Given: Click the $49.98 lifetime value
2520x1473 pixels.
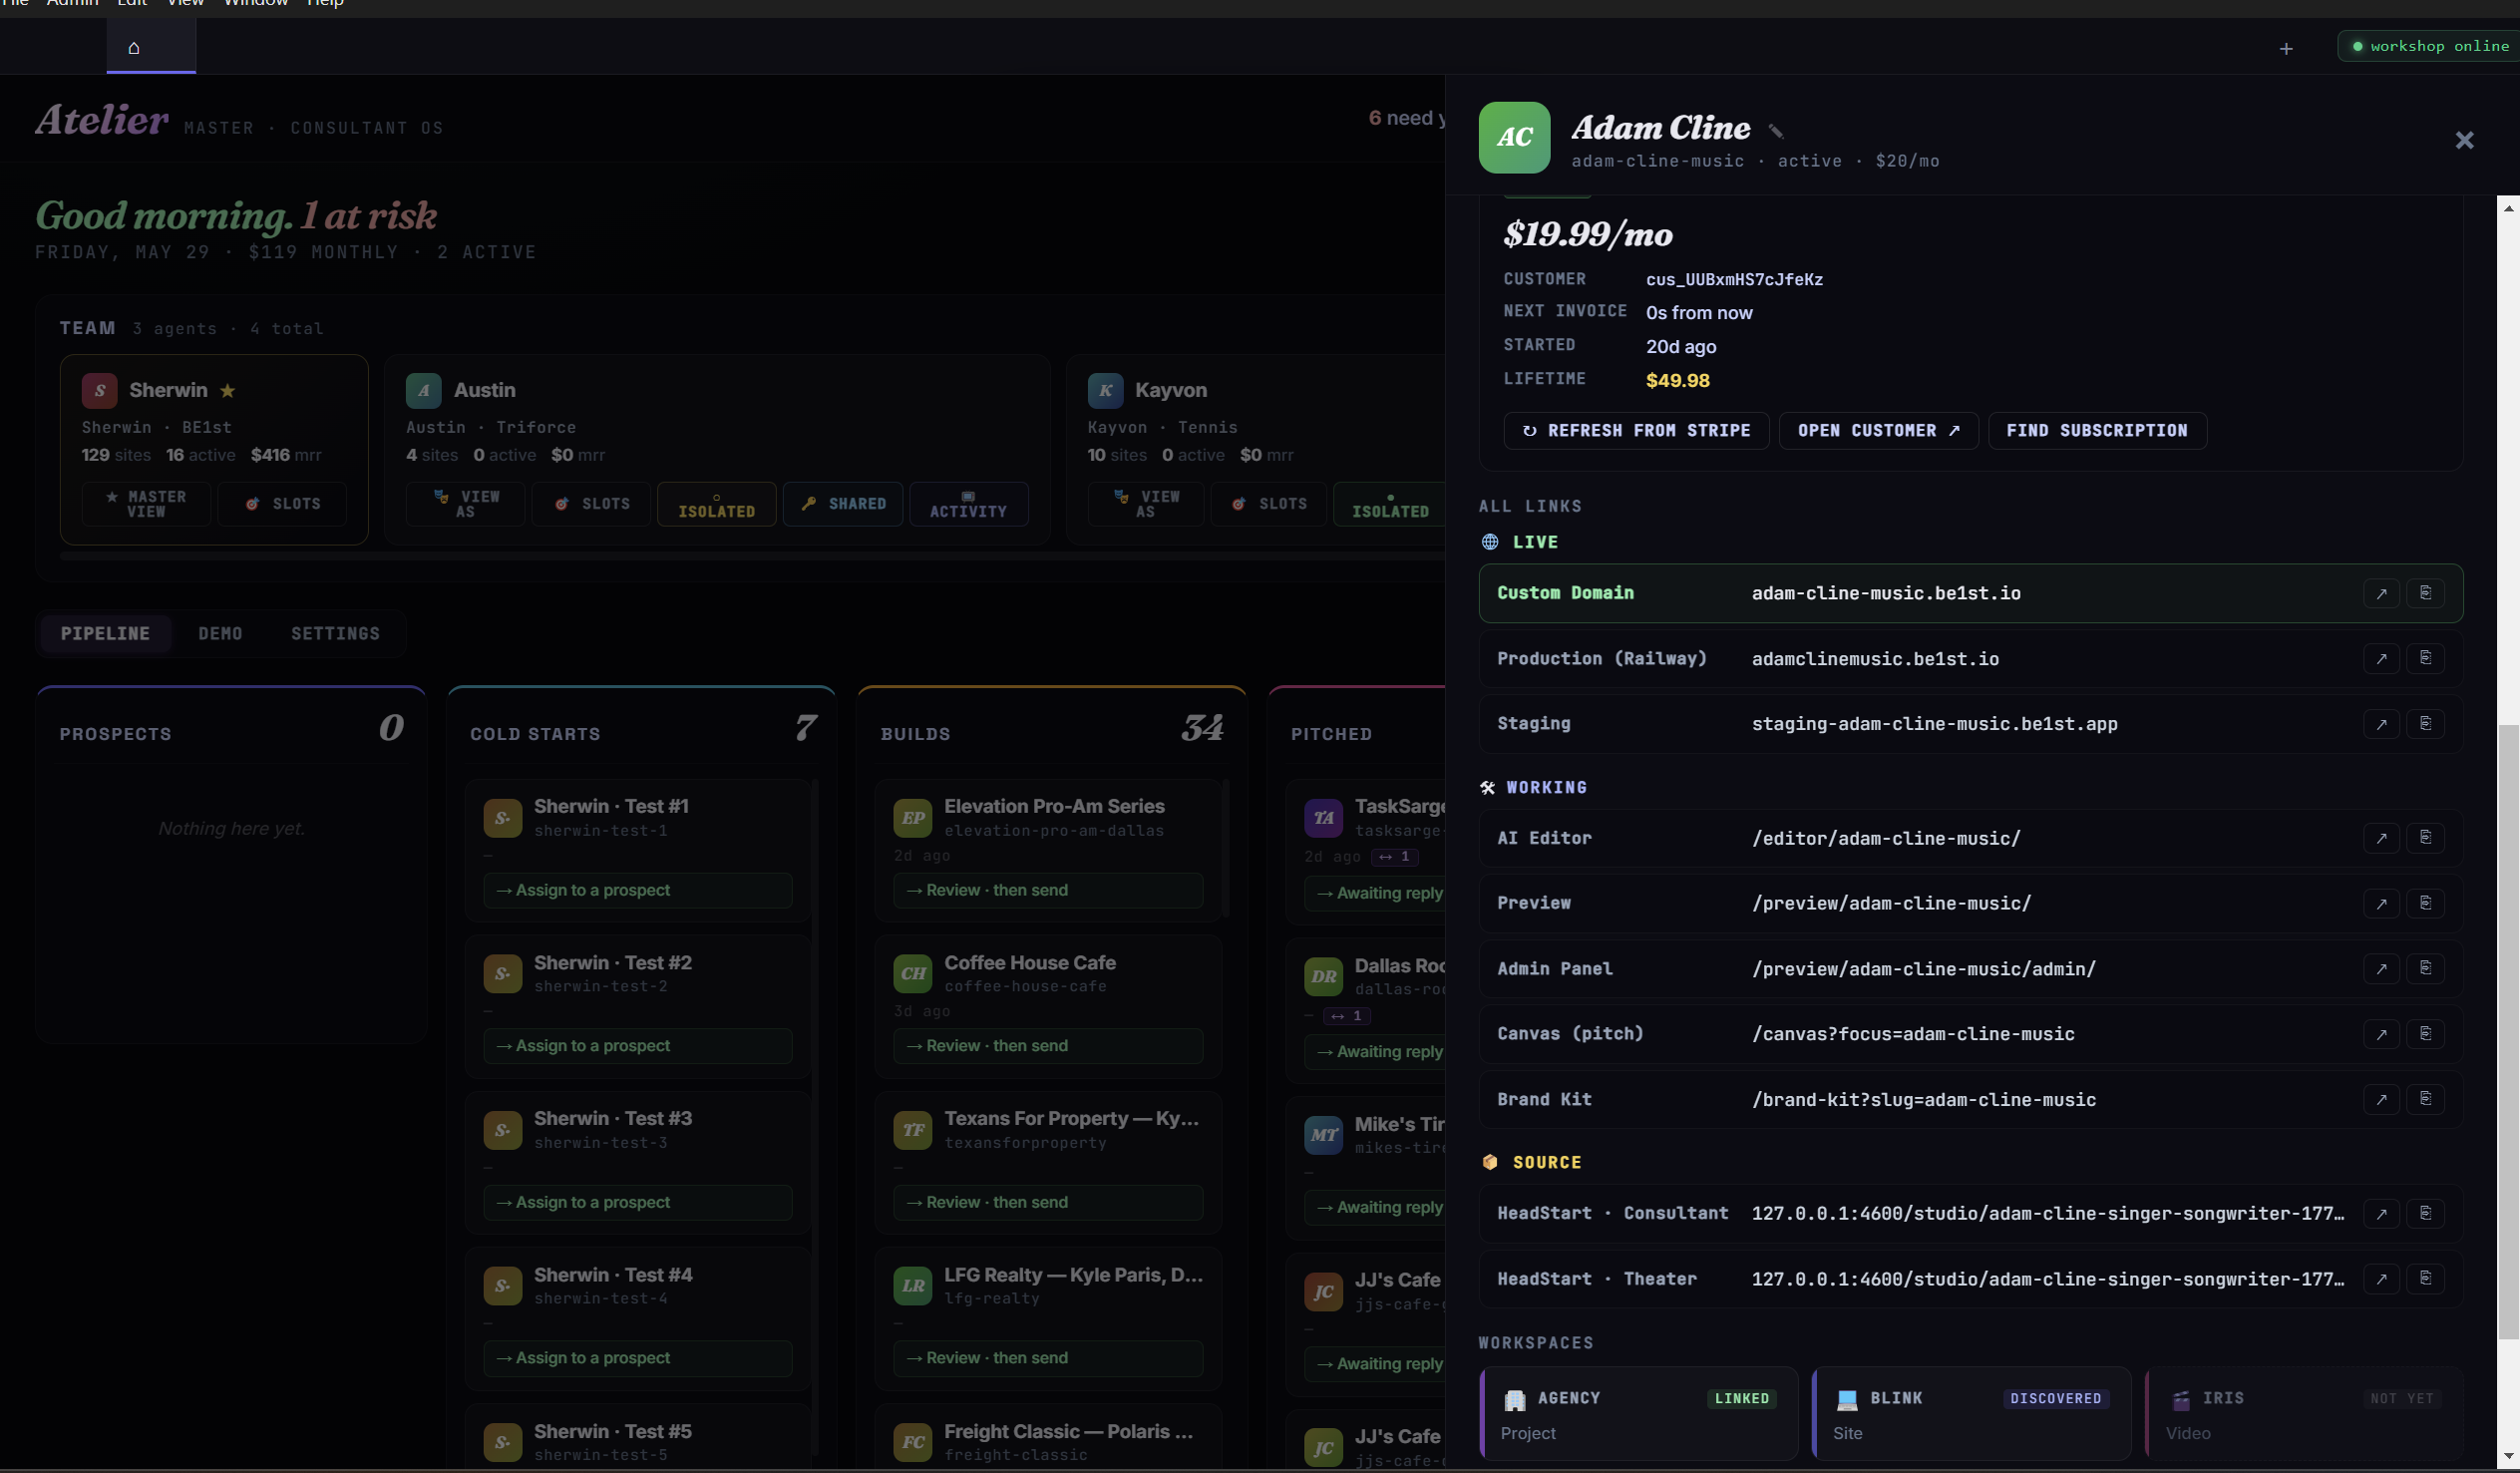Looking at the screenshot, I should [x=1677, y=381].
